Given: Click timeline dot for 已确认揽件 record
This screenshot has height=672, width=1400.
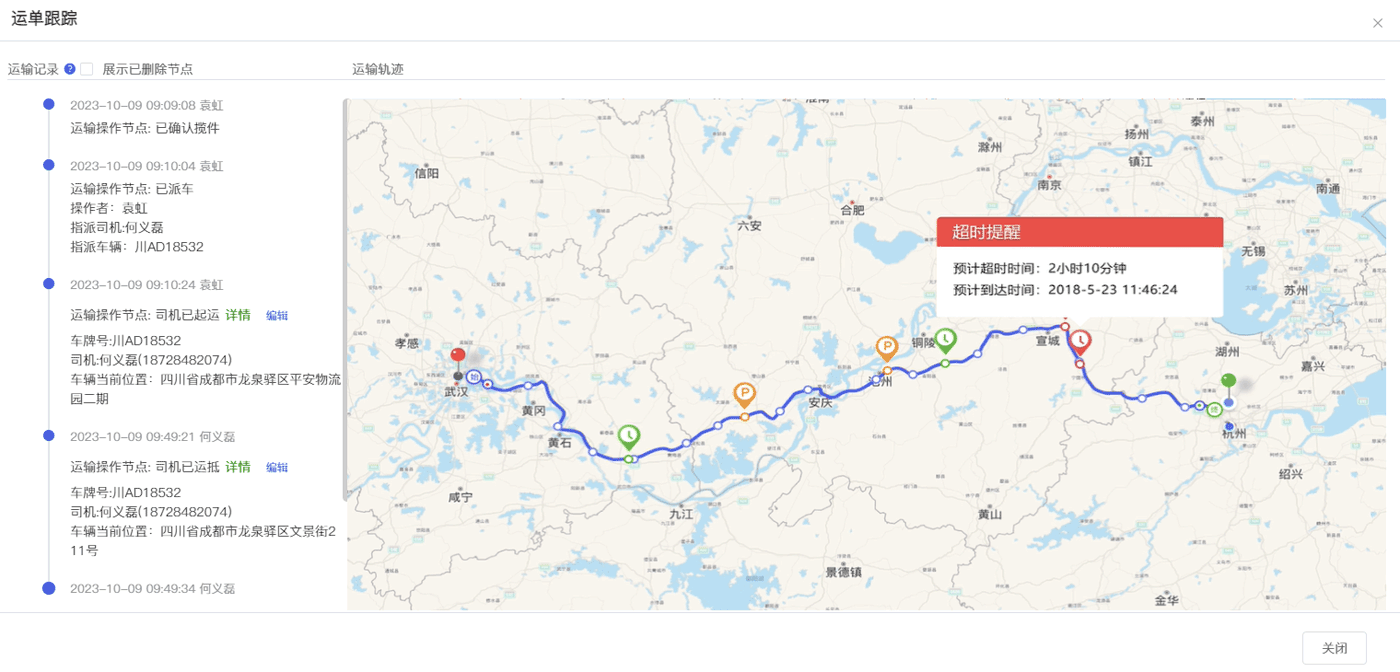Looking at the screenshot, I should (x=48, y=104).
